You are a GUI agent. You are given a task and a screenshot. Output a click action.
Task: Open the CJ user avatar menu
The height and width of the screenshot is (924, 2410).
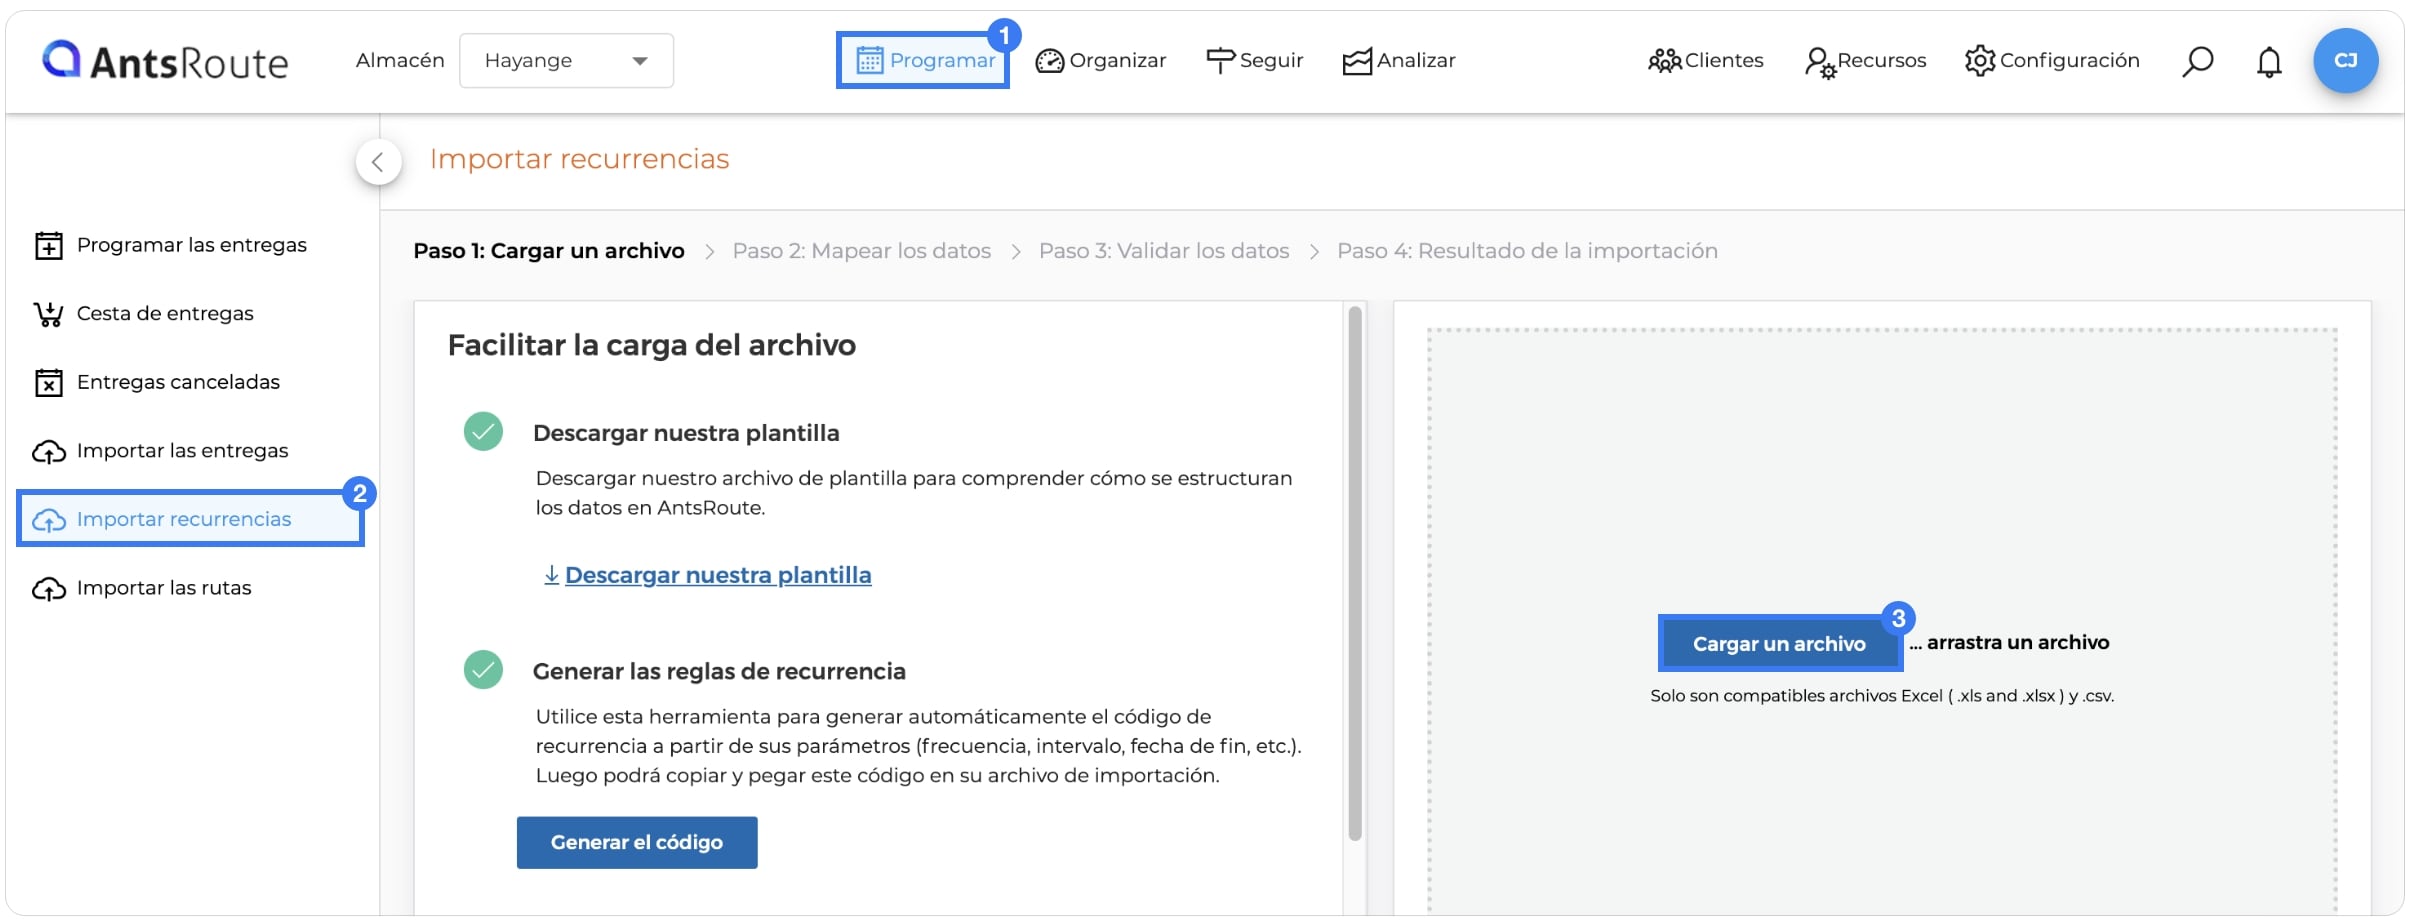[2345, 61]
